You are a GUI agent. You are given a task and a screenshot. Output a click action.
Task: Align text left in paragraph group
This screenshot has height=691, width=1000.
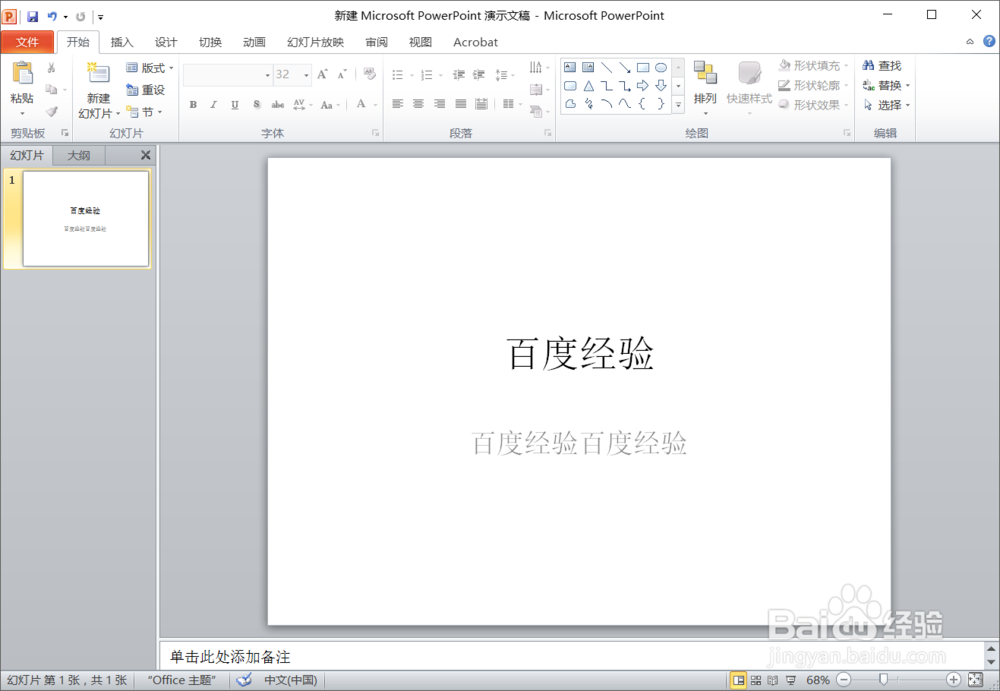(397, 104)
